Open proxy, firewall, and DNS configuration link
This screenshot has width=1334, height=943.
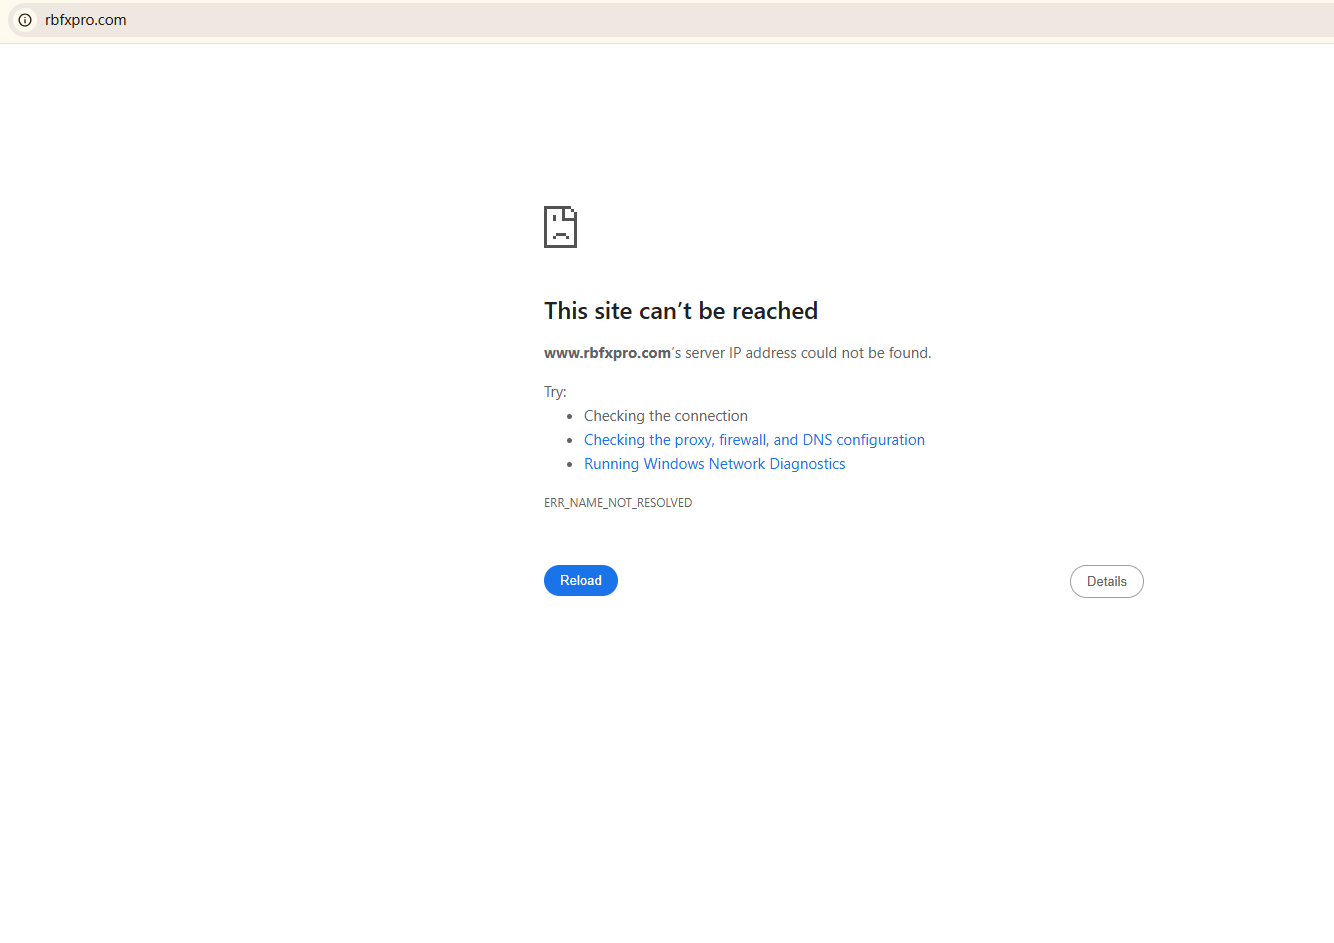(754, 440)
